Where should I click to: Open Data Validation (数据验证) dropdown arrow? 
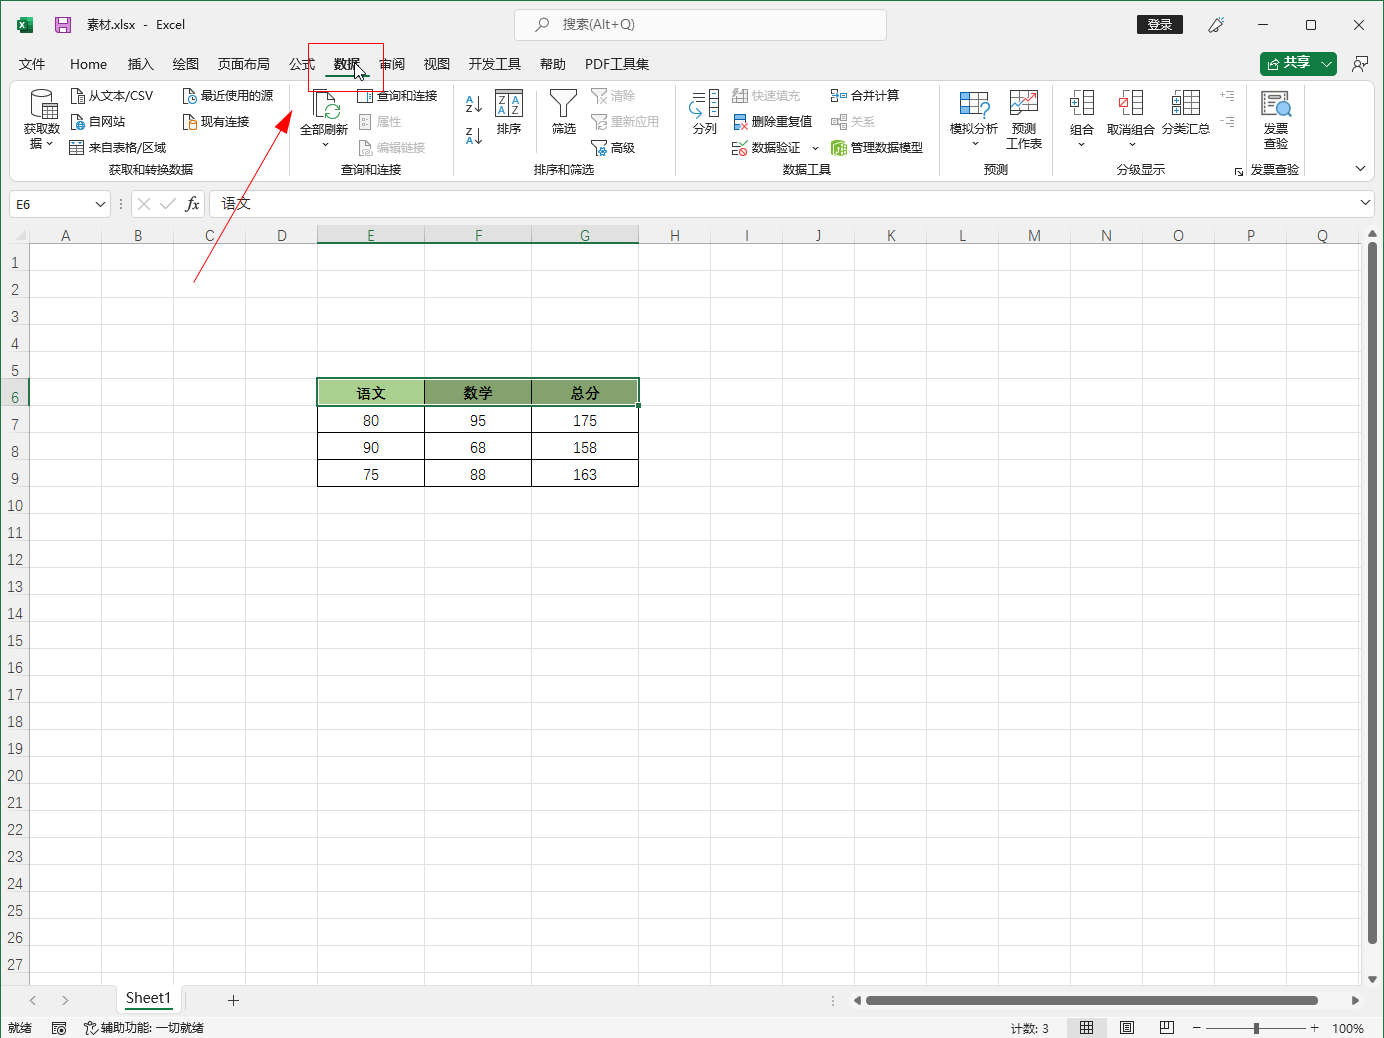[815, 149]
